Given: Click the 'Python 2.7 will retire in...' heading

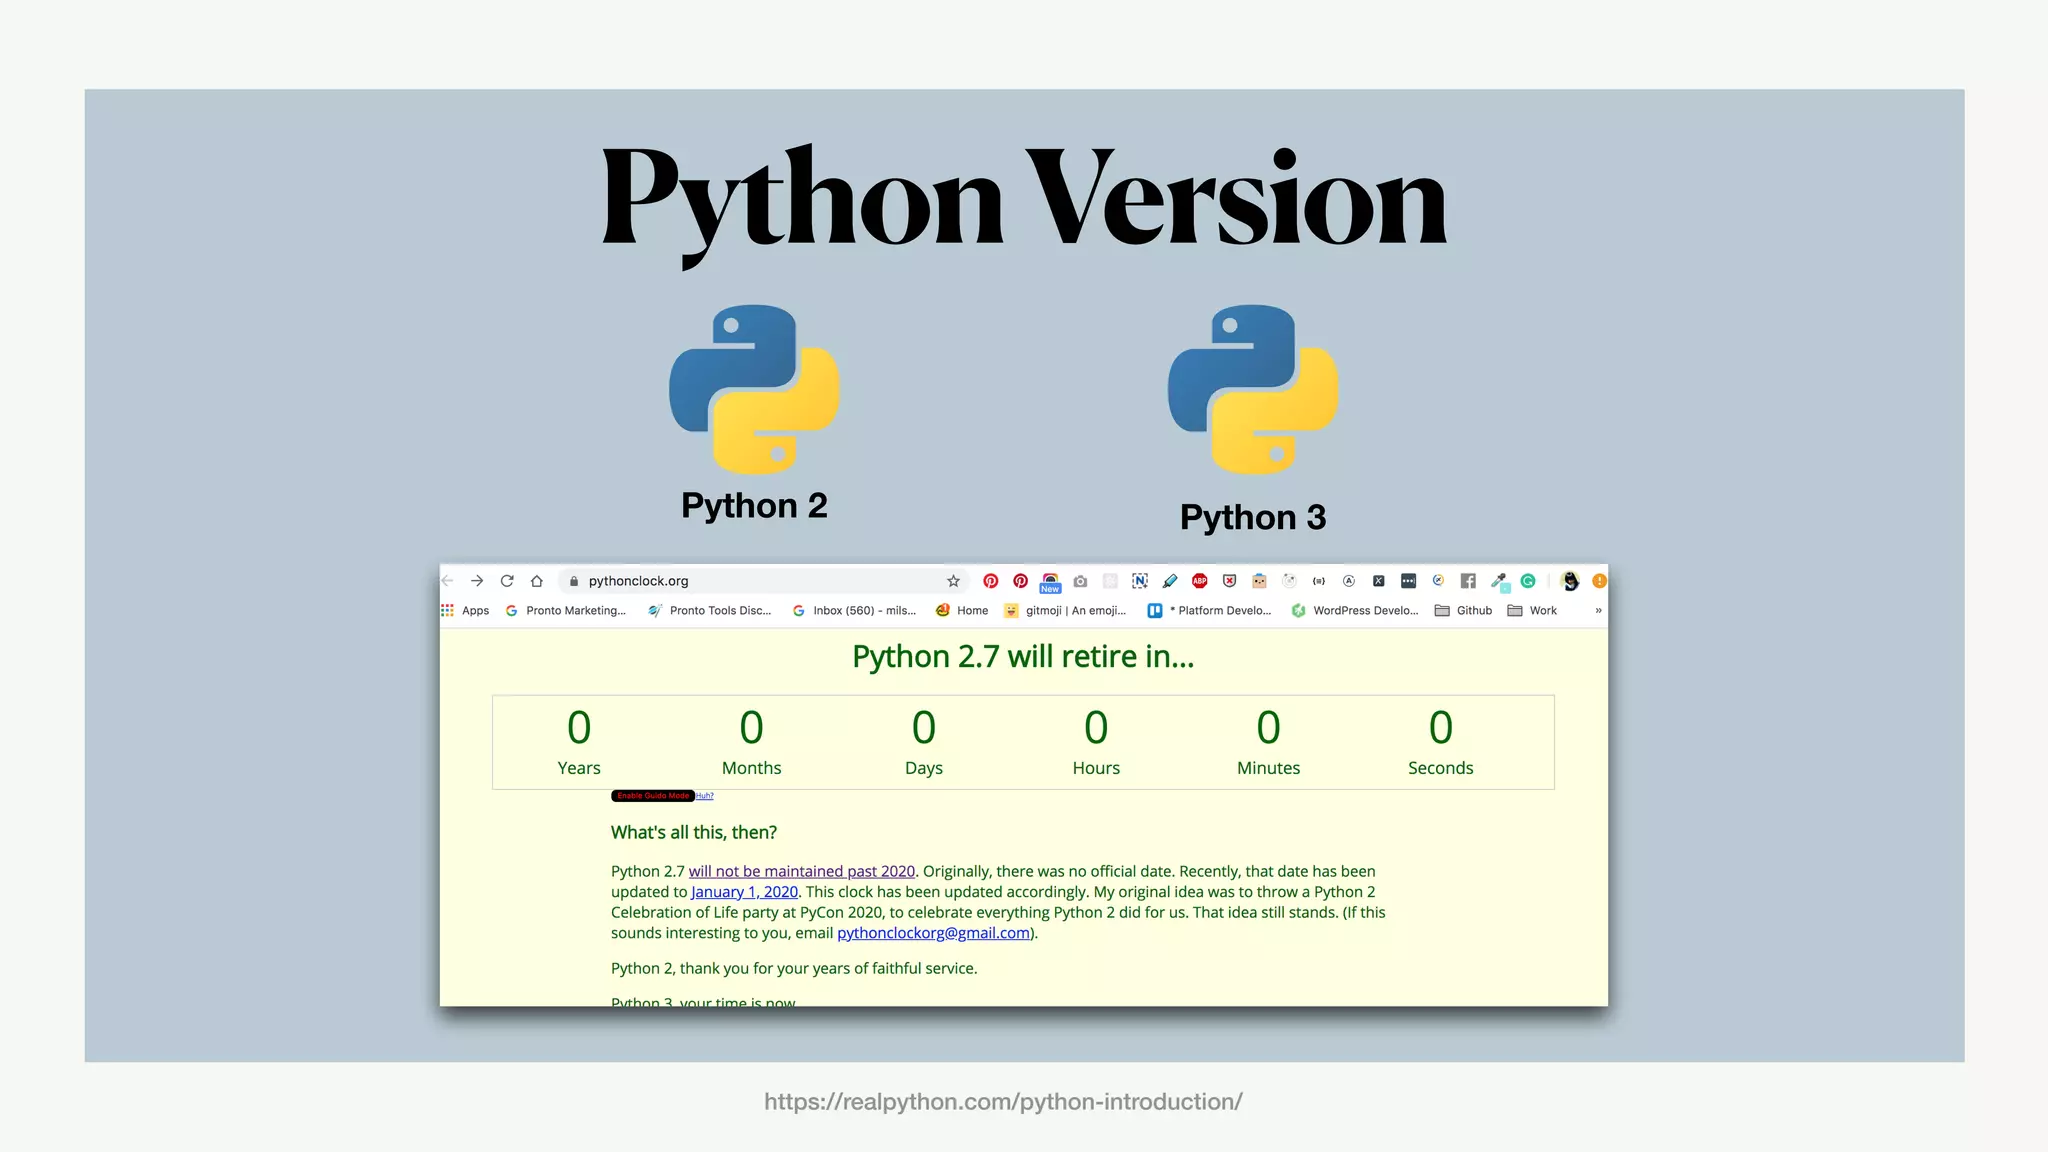Looking at the screenshot, I should click(x=1023, y=657).
